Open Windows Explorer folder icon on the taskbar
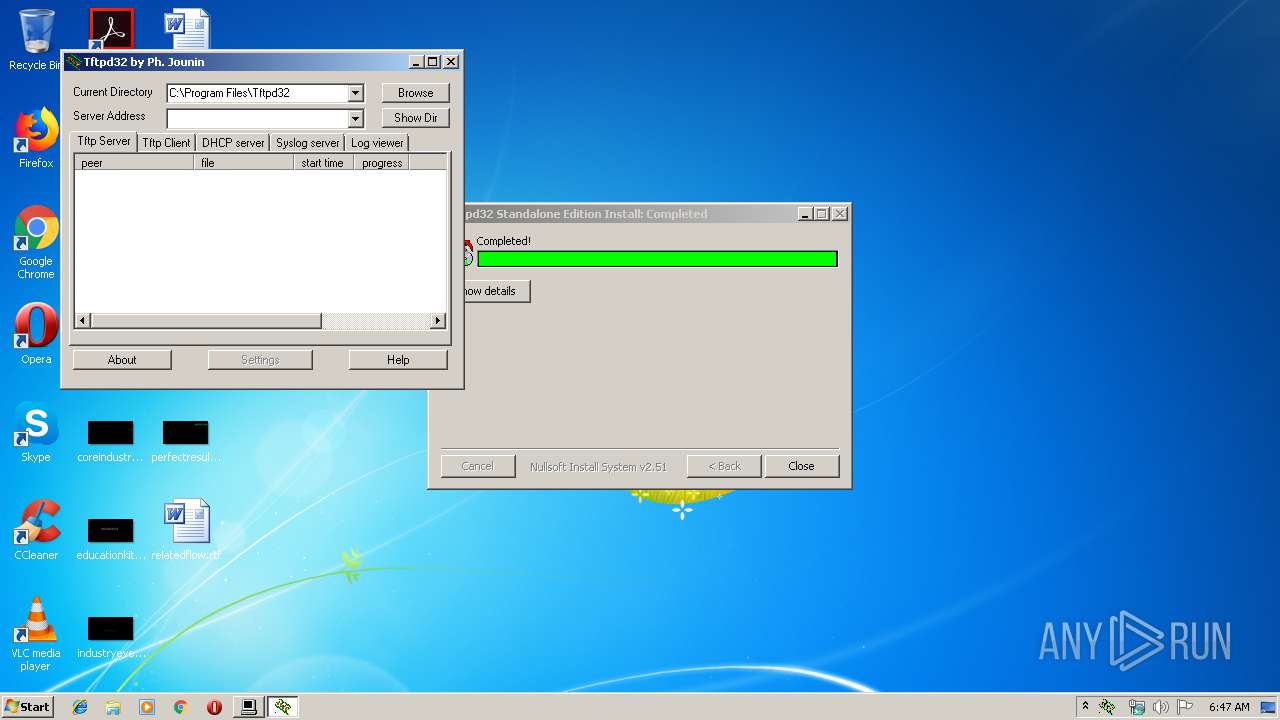This screenshot has width=1280, height=720. tap(113, 707)
